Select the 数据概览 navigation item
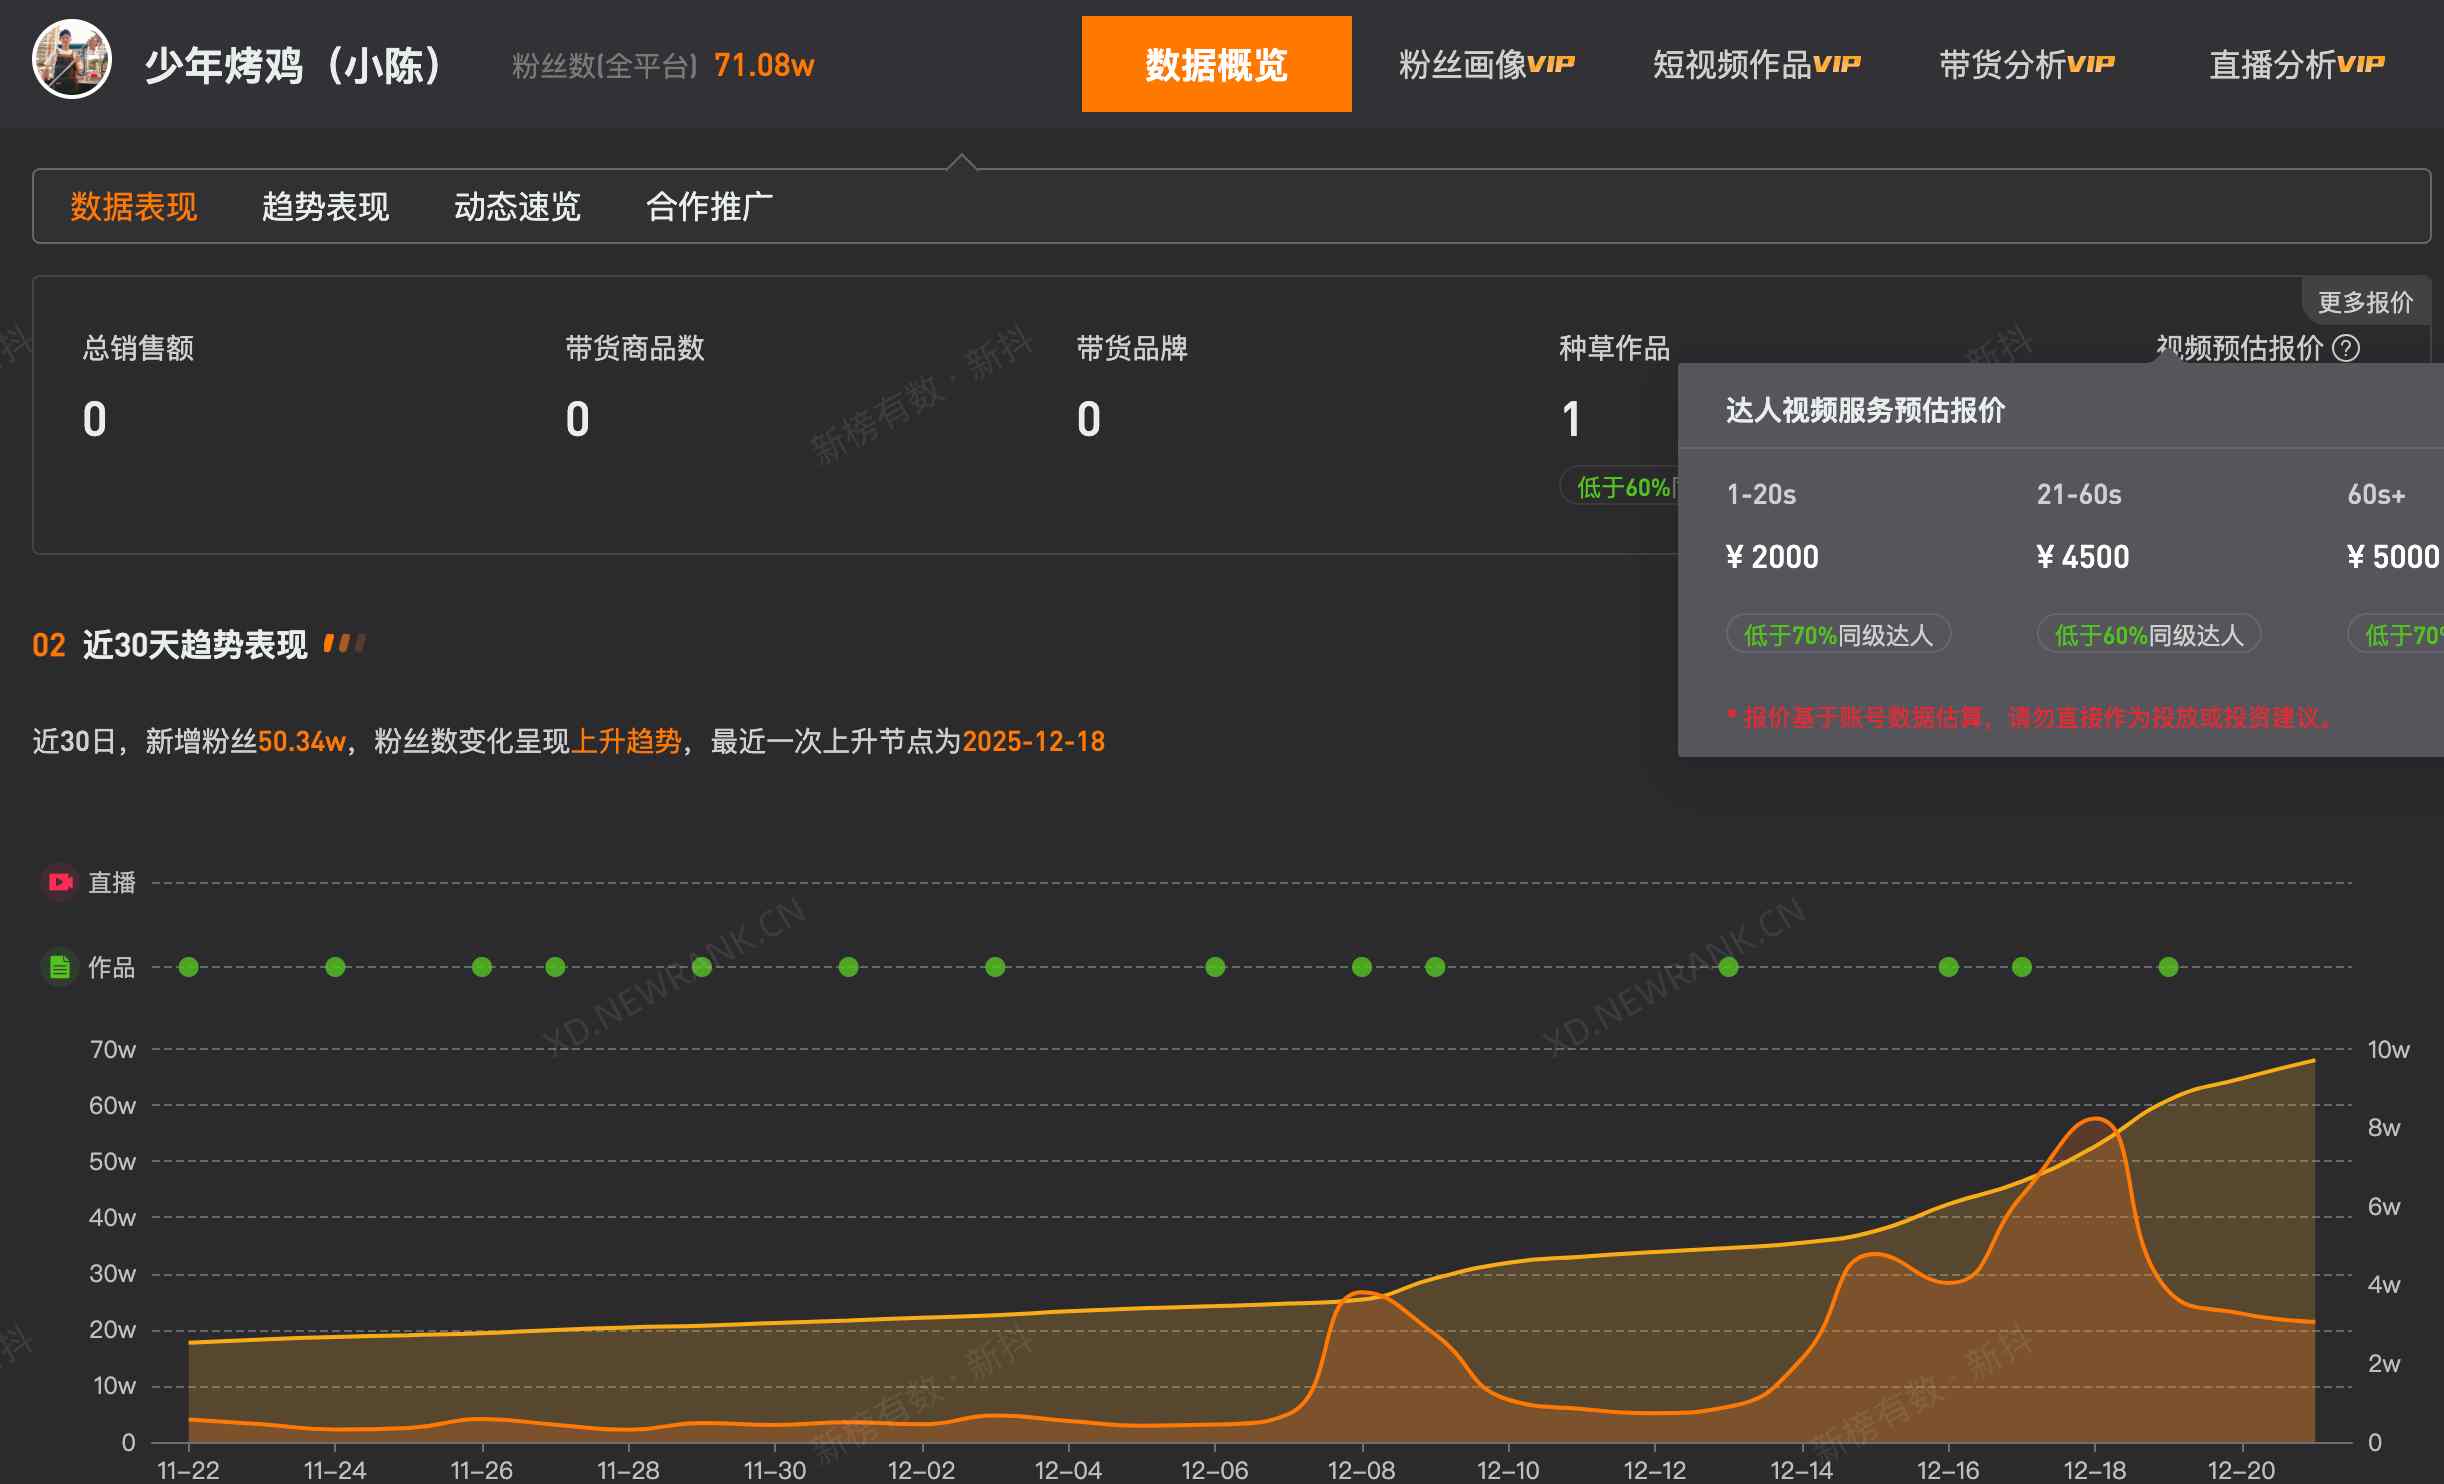The height and width of the screenshot is (1484, 2444). (1216, 63)
